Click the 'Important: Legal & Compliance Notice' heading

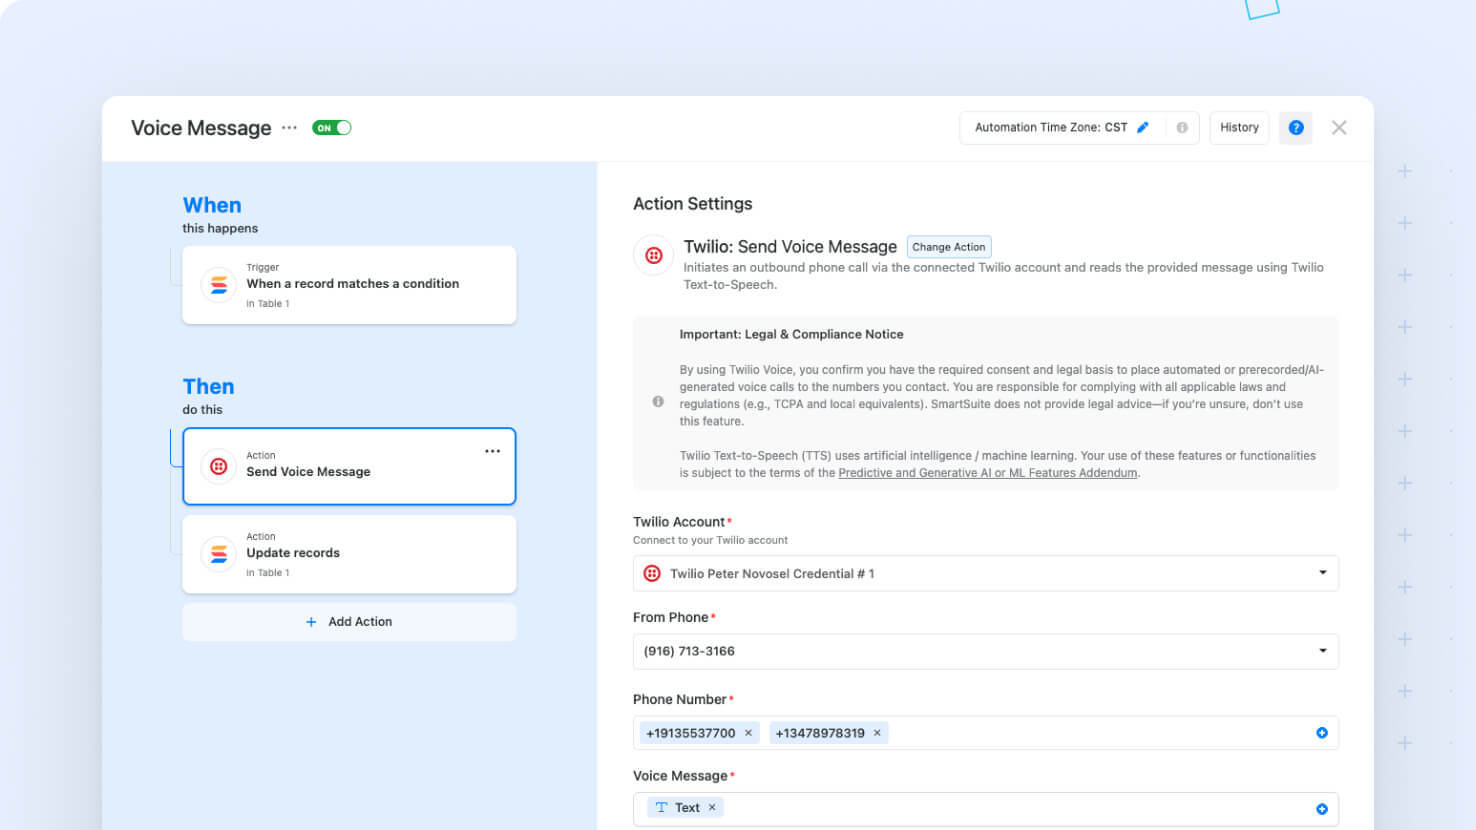791,334
